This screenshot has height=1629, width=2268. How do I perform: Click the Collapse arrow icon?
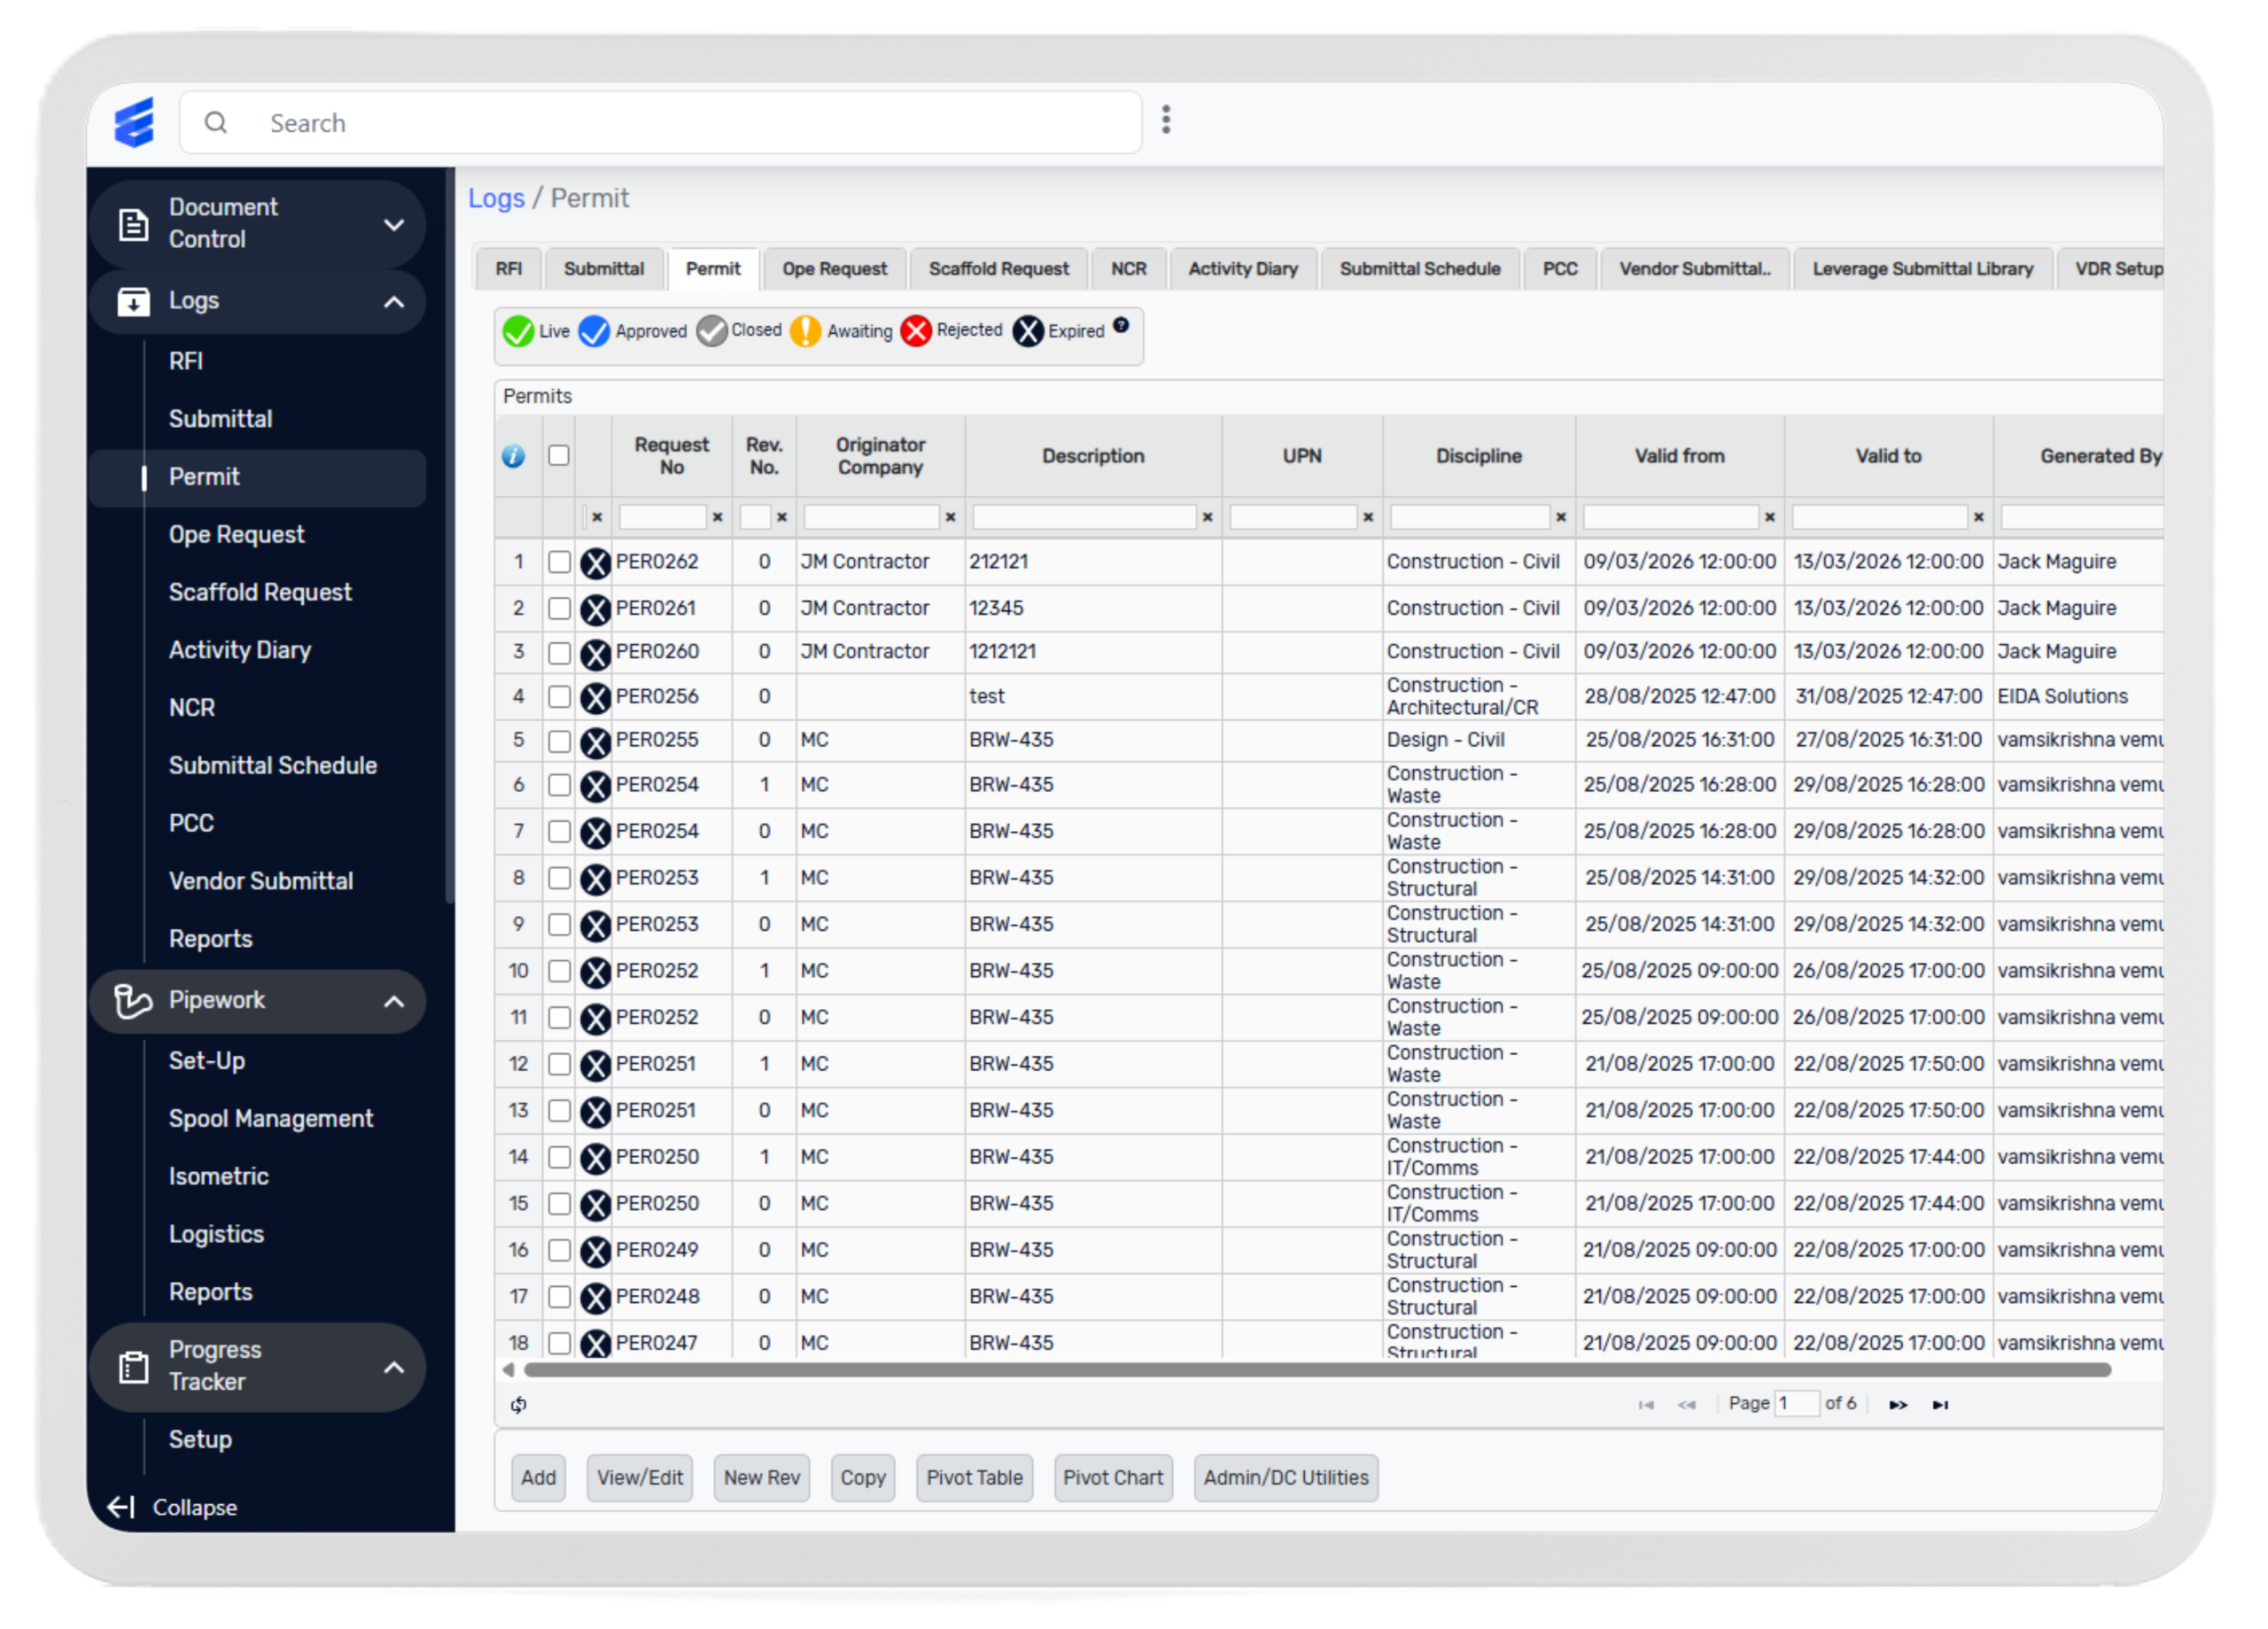pos(121,1507)
